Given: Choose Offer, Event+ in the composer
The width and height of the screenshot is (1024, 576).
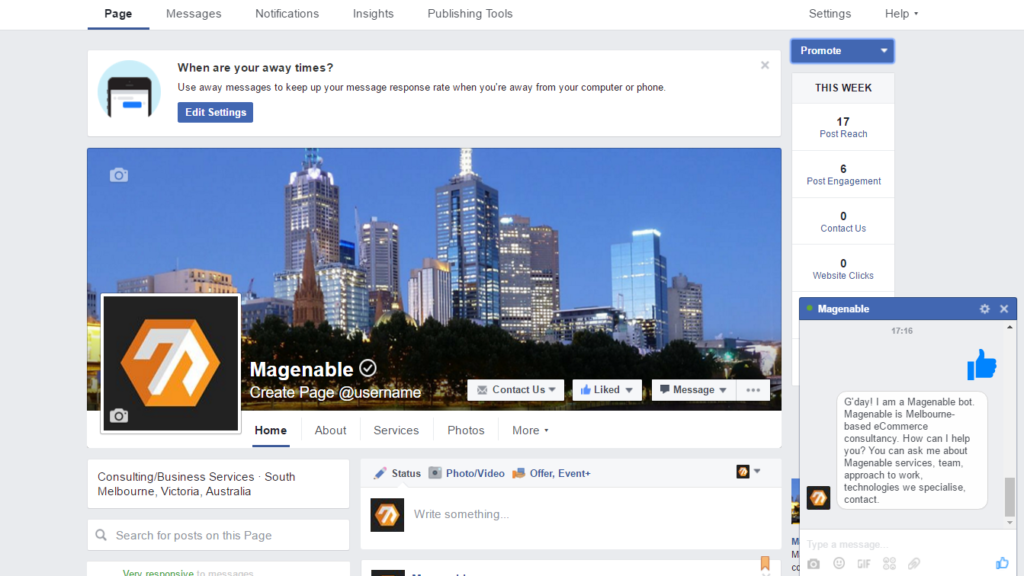Looking at the screenshot, I should [x=551, y=473].
